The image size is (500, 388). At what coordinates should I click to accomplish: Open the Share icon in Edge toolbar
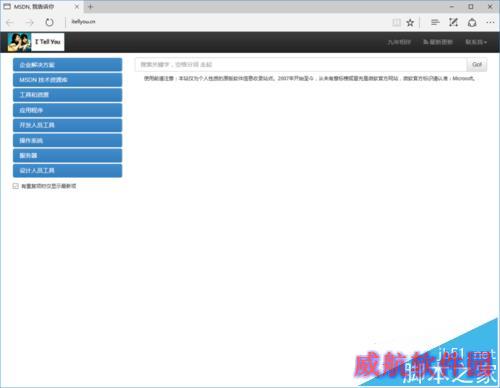click(472, 22)
